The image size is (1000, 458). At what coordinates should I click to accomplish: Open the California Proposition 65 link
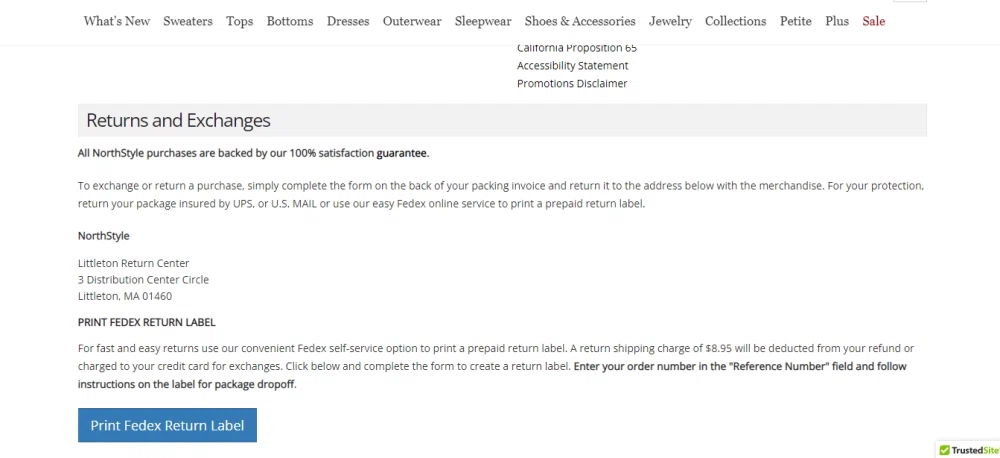coord(577,48)
